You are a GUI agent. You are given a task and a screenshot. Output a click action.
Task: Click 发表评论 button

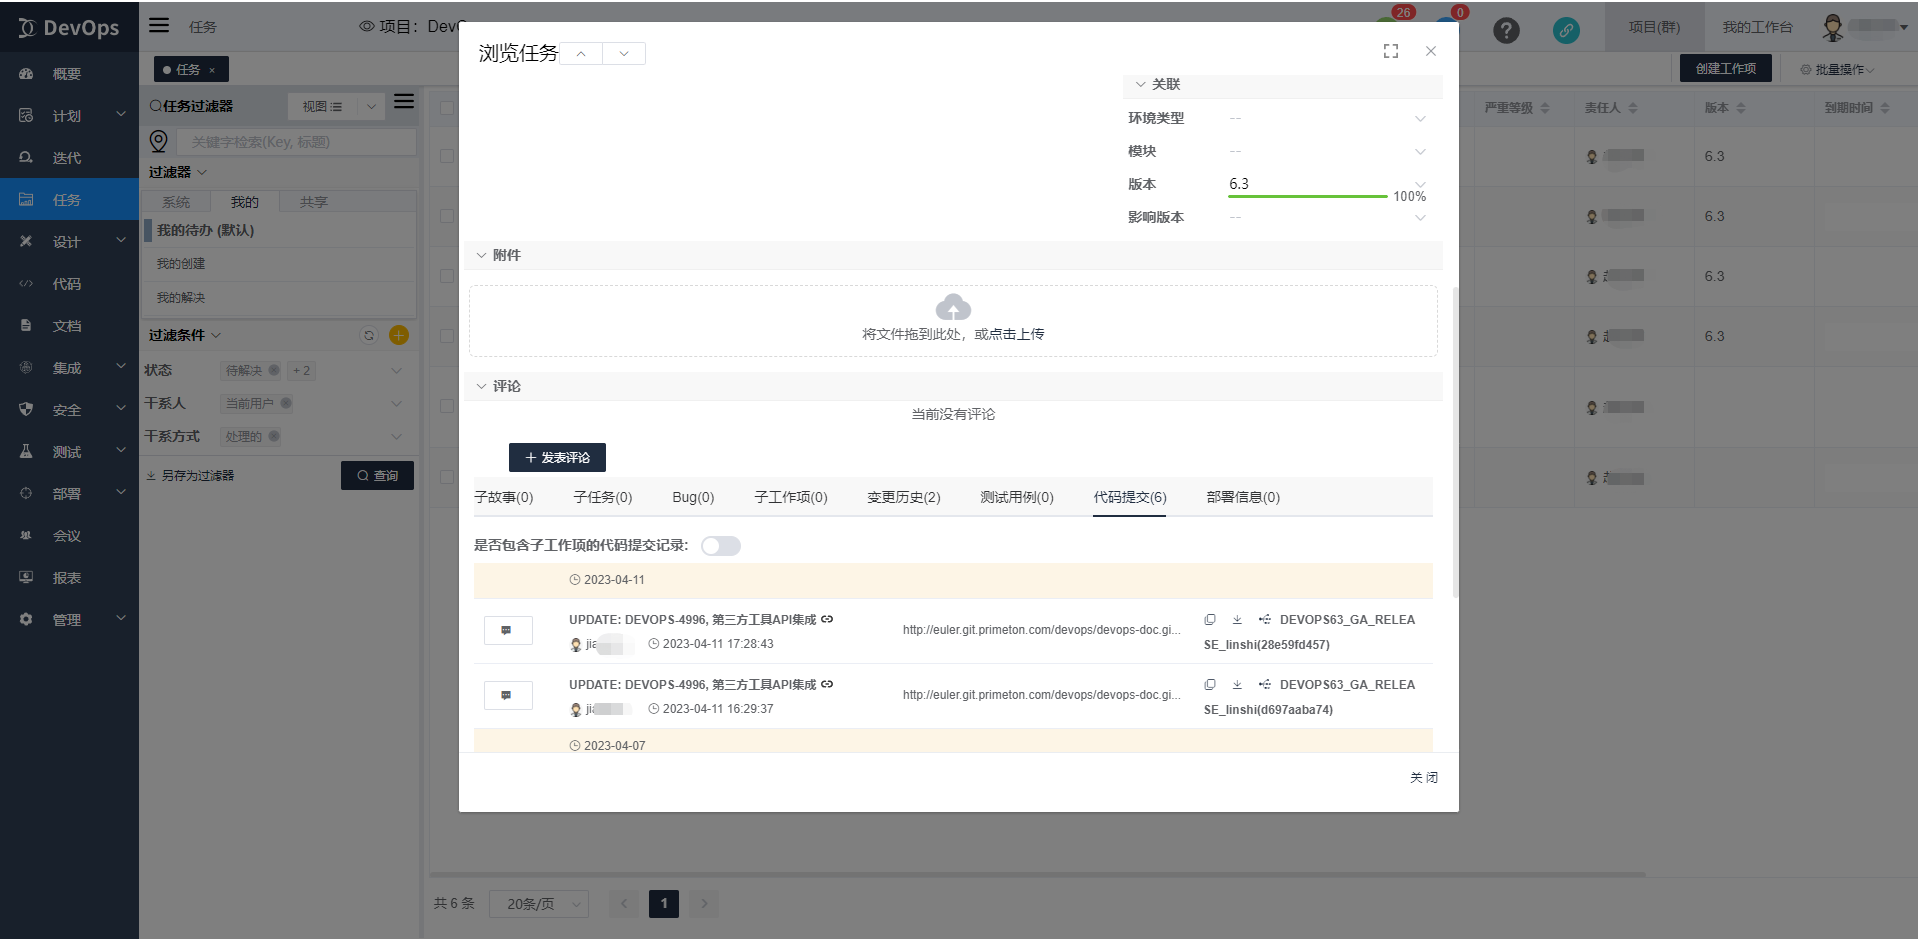(557, 458)
